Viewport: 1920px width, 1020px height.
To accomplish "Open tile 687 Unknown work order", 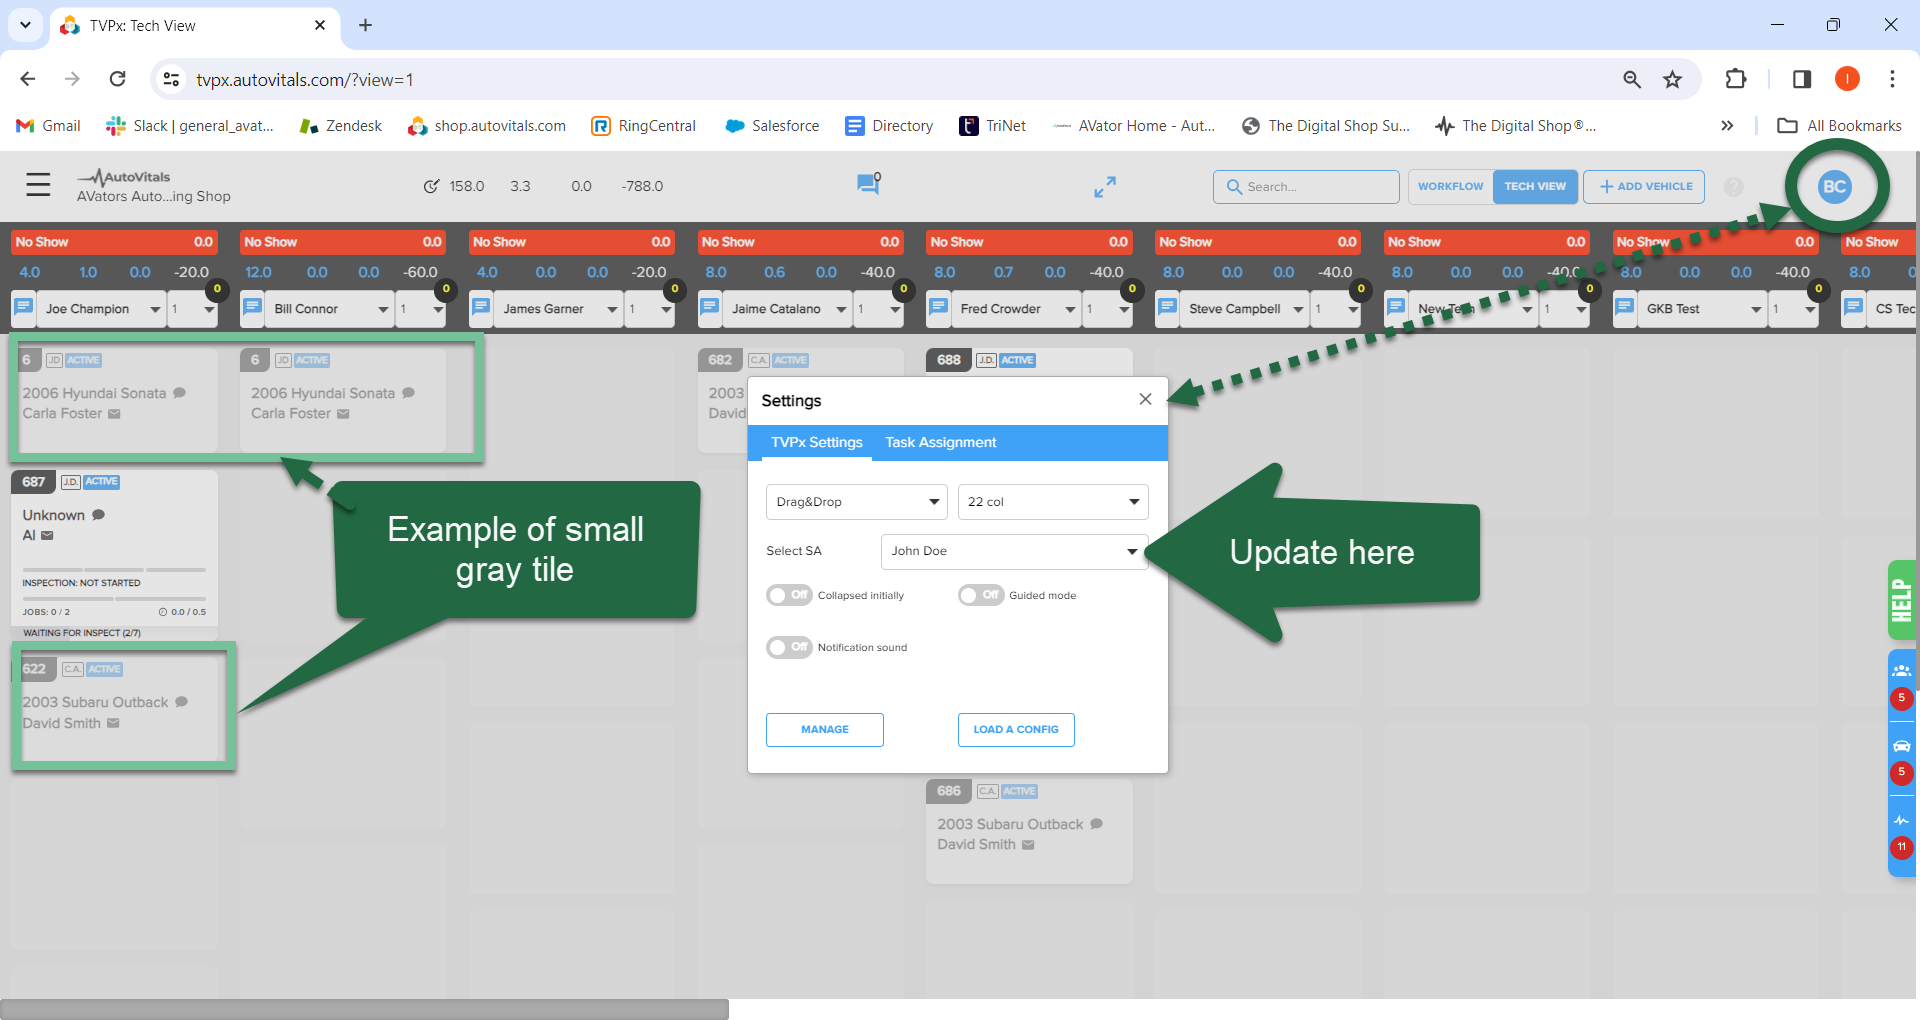I will tap(114, 555).
